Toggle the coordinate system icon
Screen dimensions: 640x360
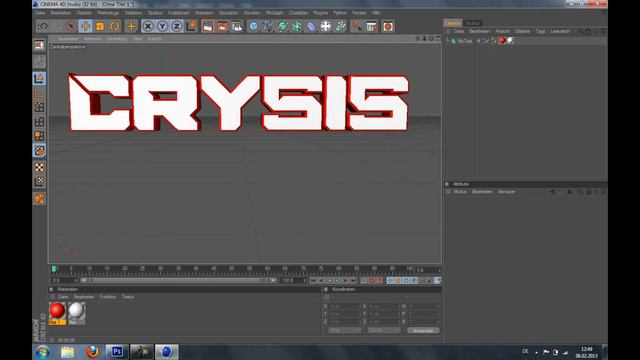191,27
